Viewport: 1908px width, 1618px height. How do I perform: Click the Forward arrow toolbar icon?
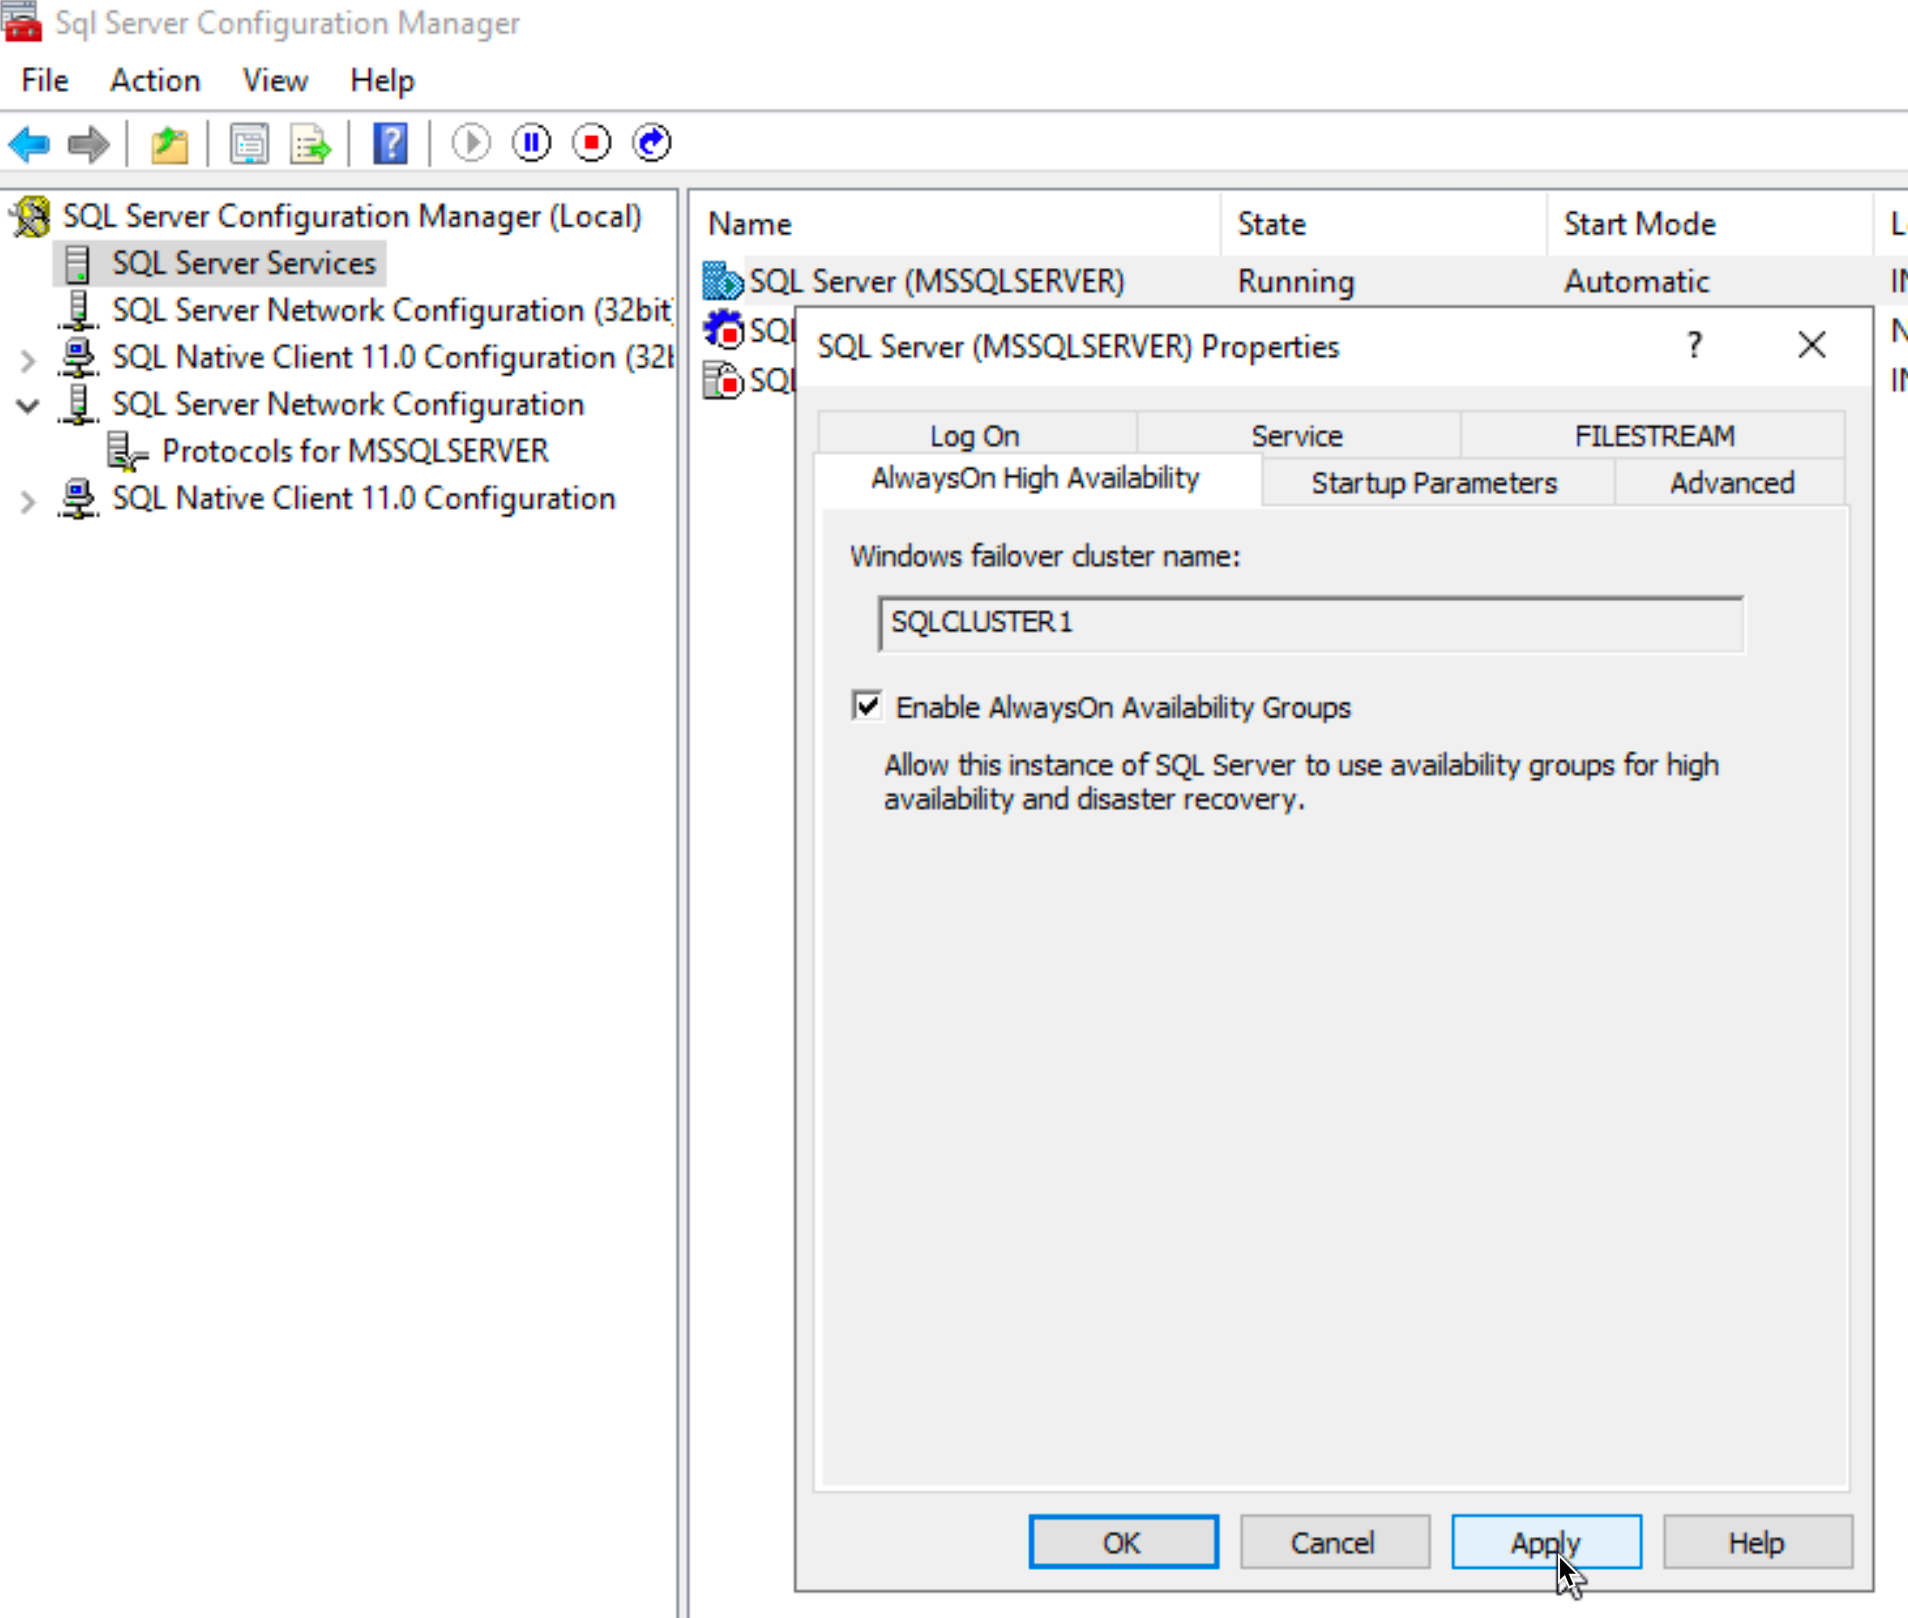[x=88, y=144]
